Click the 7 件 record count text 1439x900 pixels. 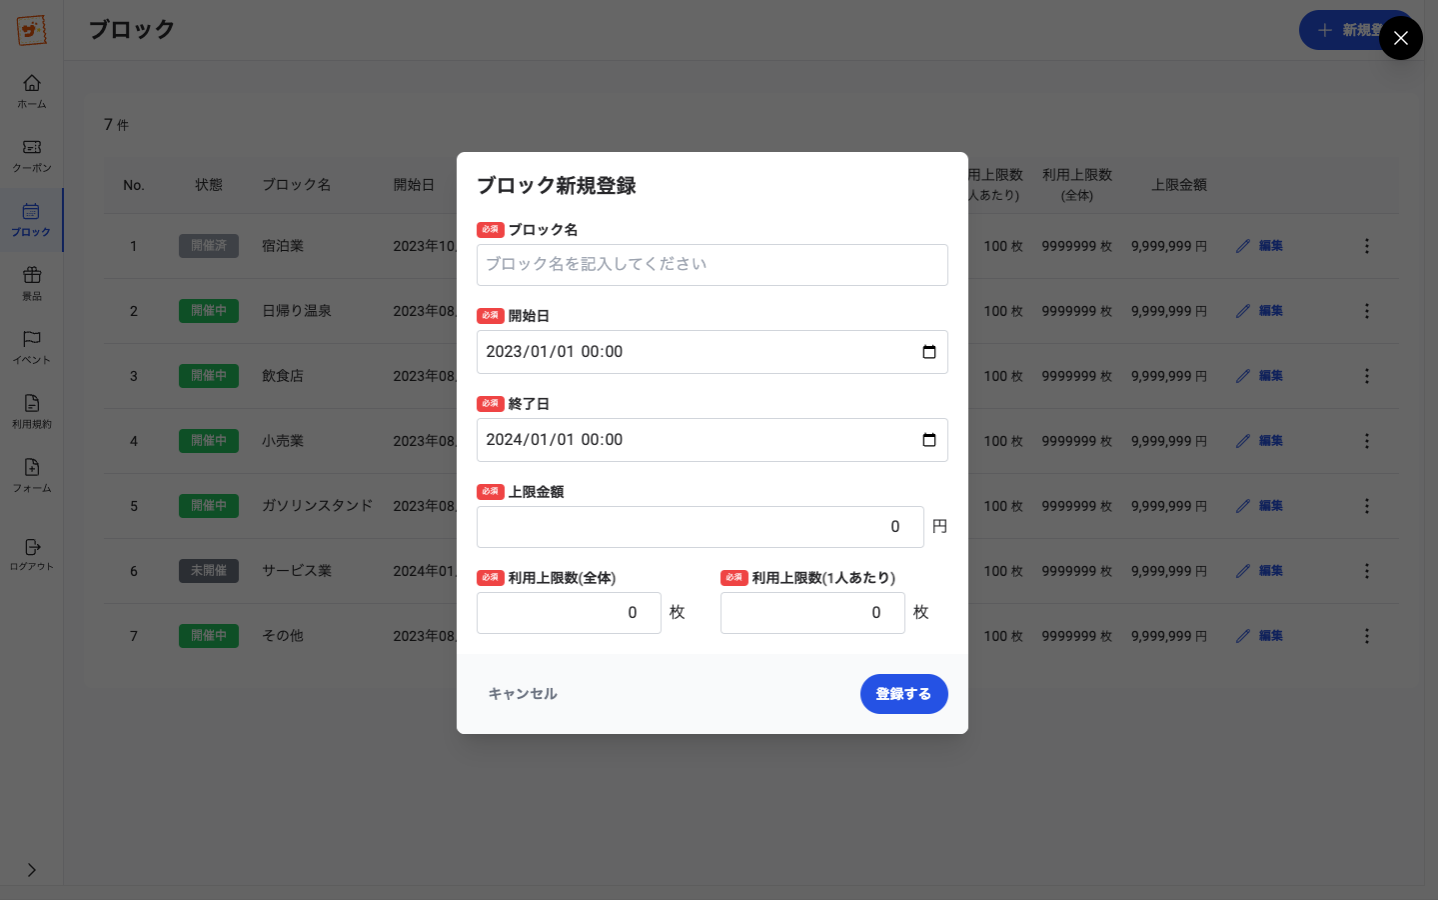tap(116, 125)
